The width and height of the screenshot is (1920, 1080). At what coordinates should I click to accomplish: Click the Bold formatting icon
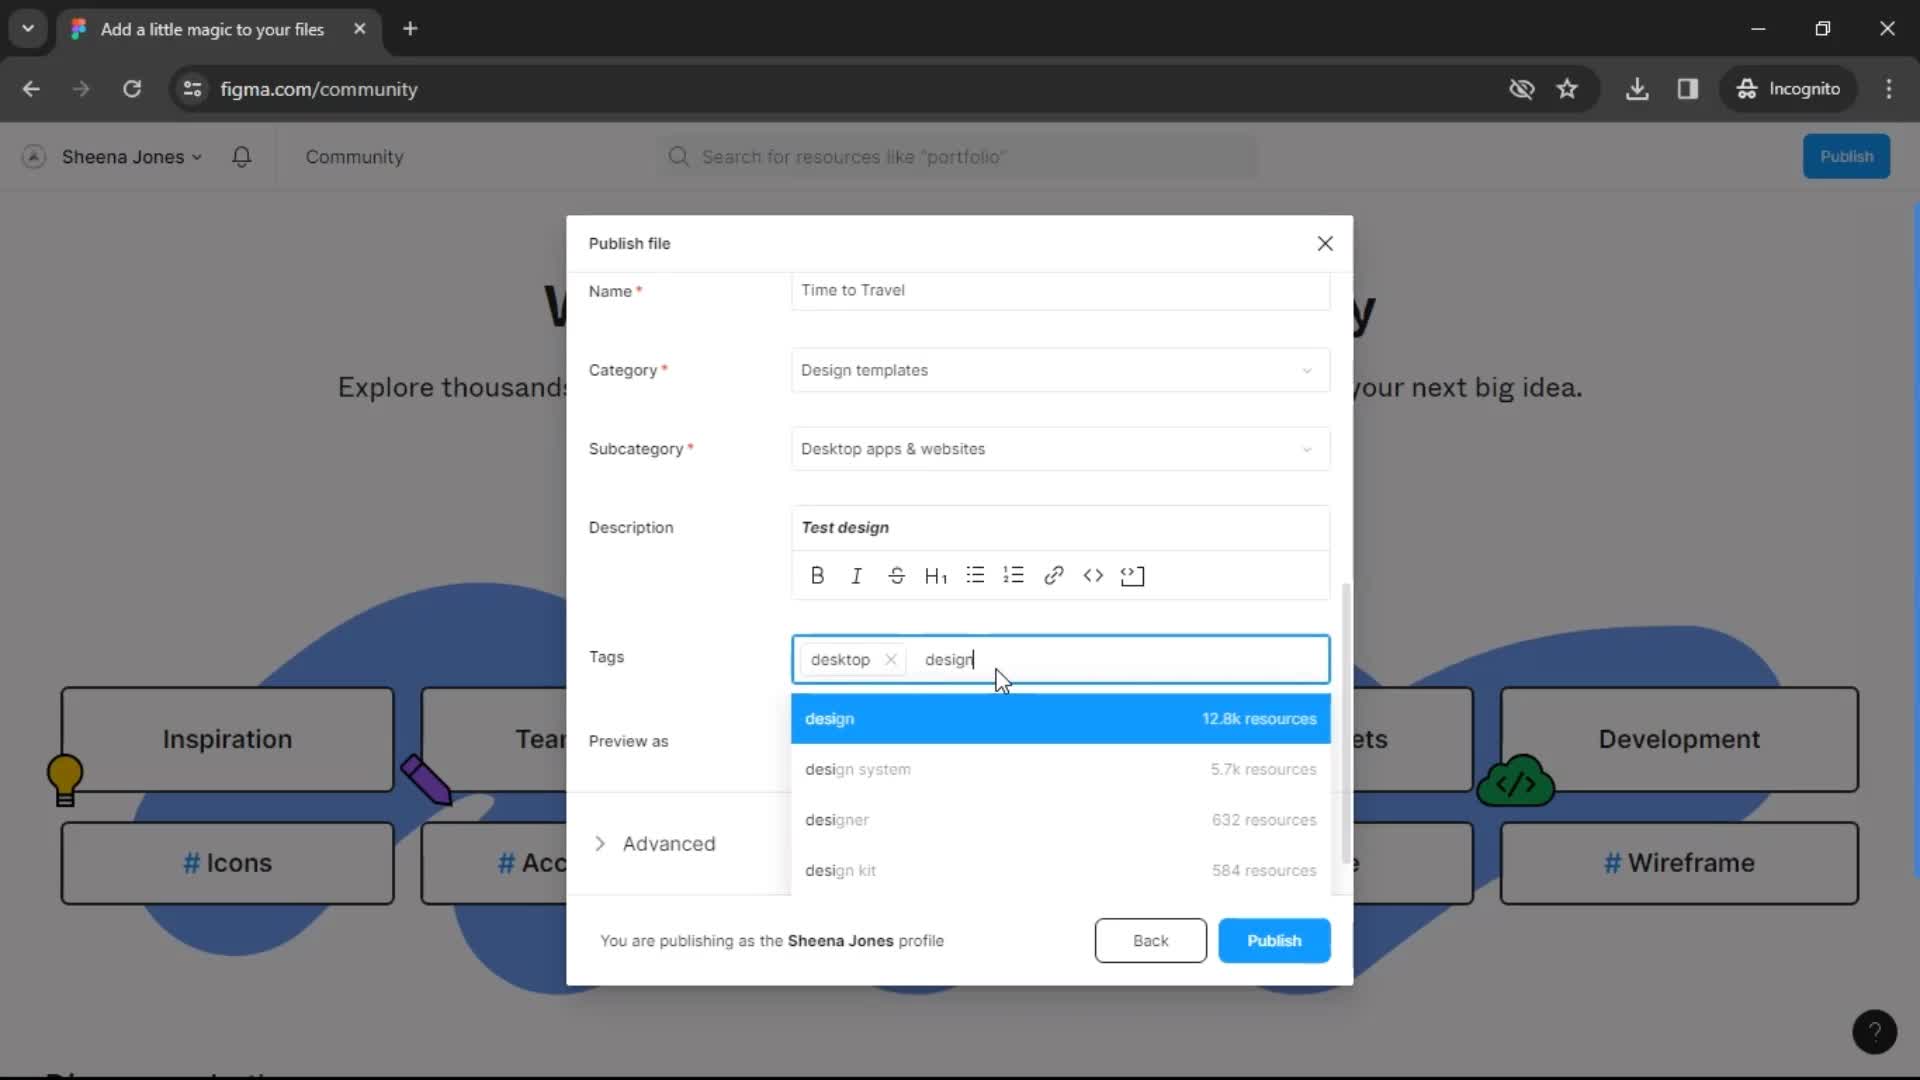click(x=818, y=575)
